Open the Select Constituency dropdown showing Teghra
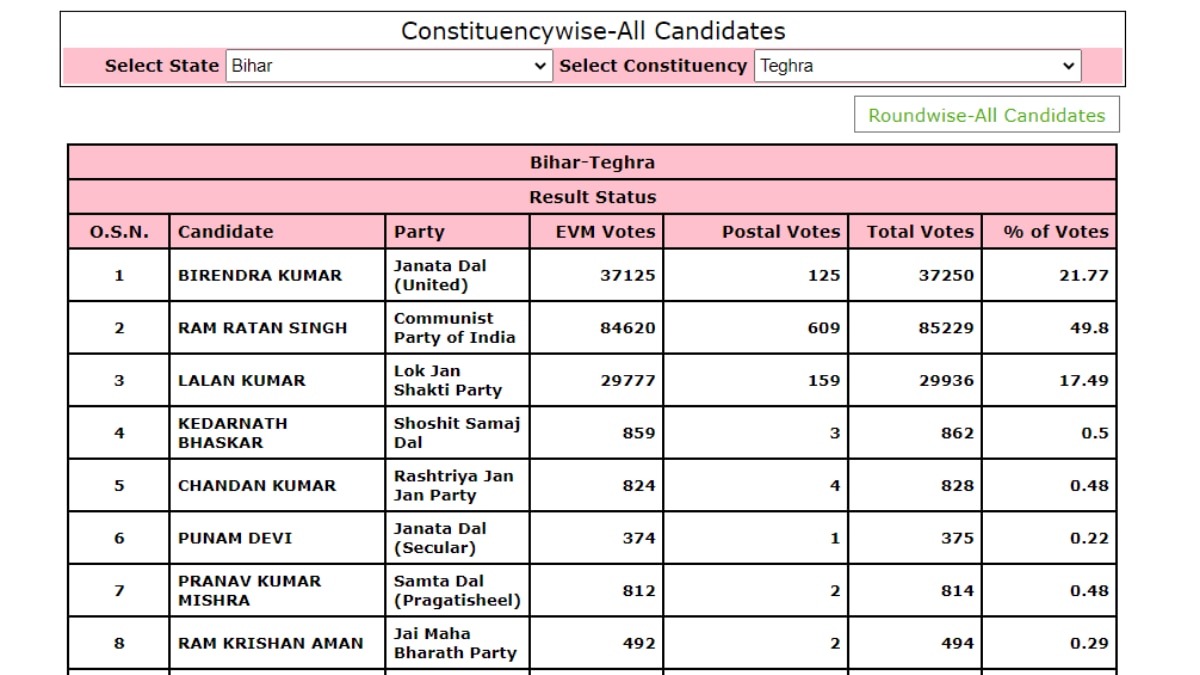 (x=917, y=66)
